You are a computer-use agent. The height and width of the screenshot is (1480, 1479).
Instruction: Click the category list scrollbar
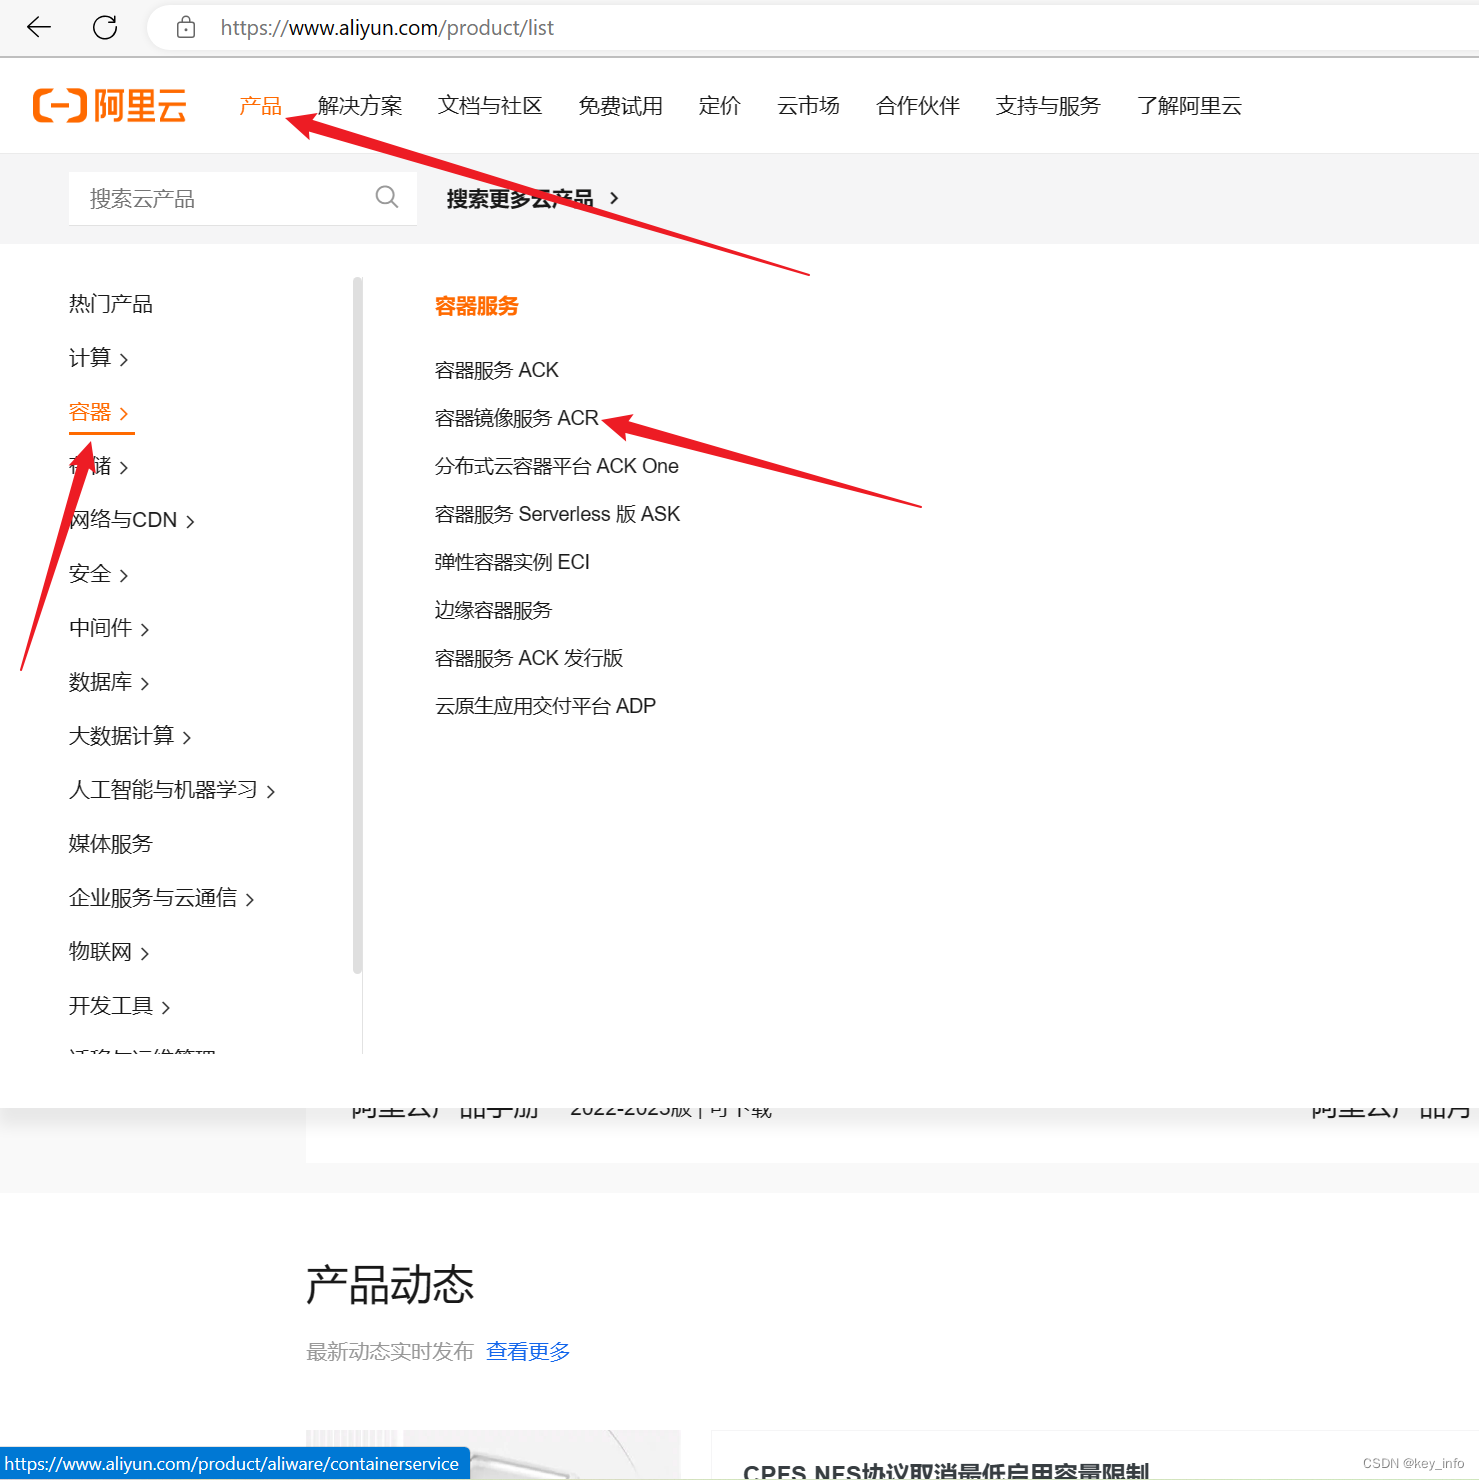pyautogui.click(x=357, y=625)
